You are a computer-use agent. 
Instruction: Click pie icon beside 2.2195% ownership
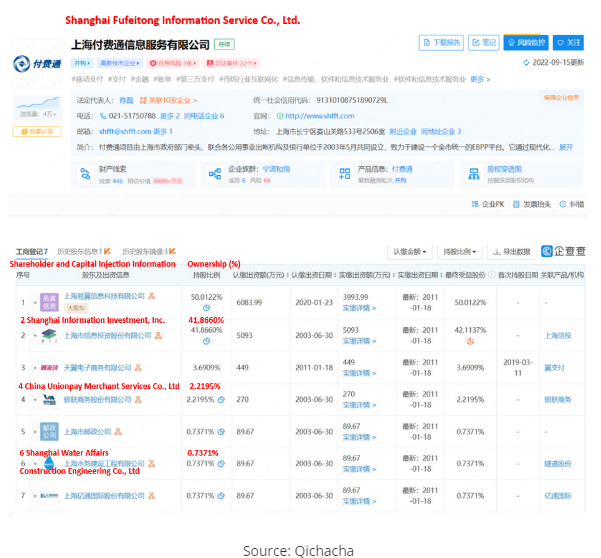[221, 400]
